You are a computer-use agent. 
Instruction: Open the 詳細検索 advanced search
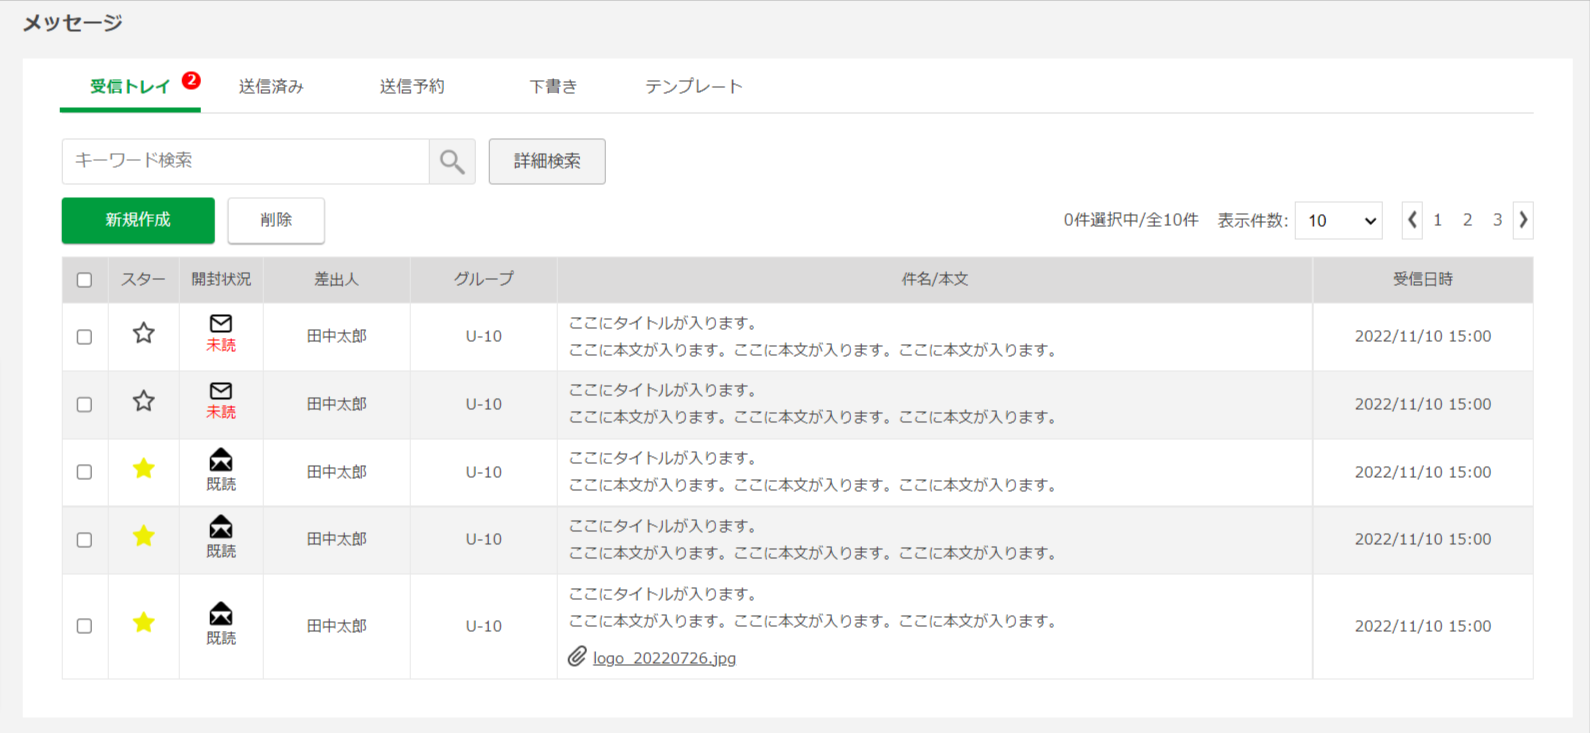click(x=547, y=161)
